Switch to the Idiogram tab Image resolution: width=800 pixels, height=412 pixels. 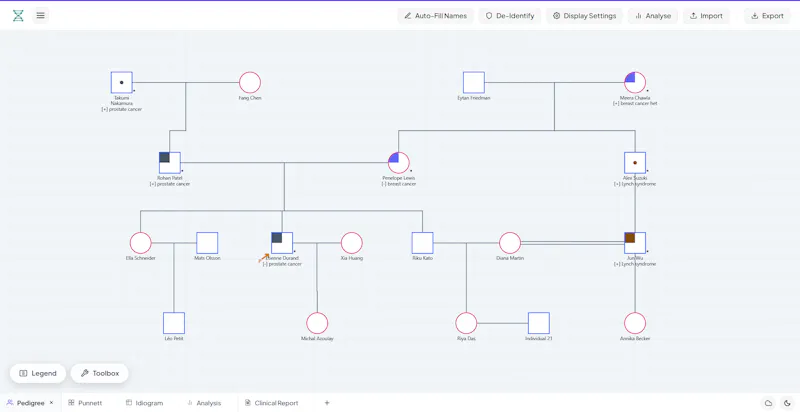(145, 403)
